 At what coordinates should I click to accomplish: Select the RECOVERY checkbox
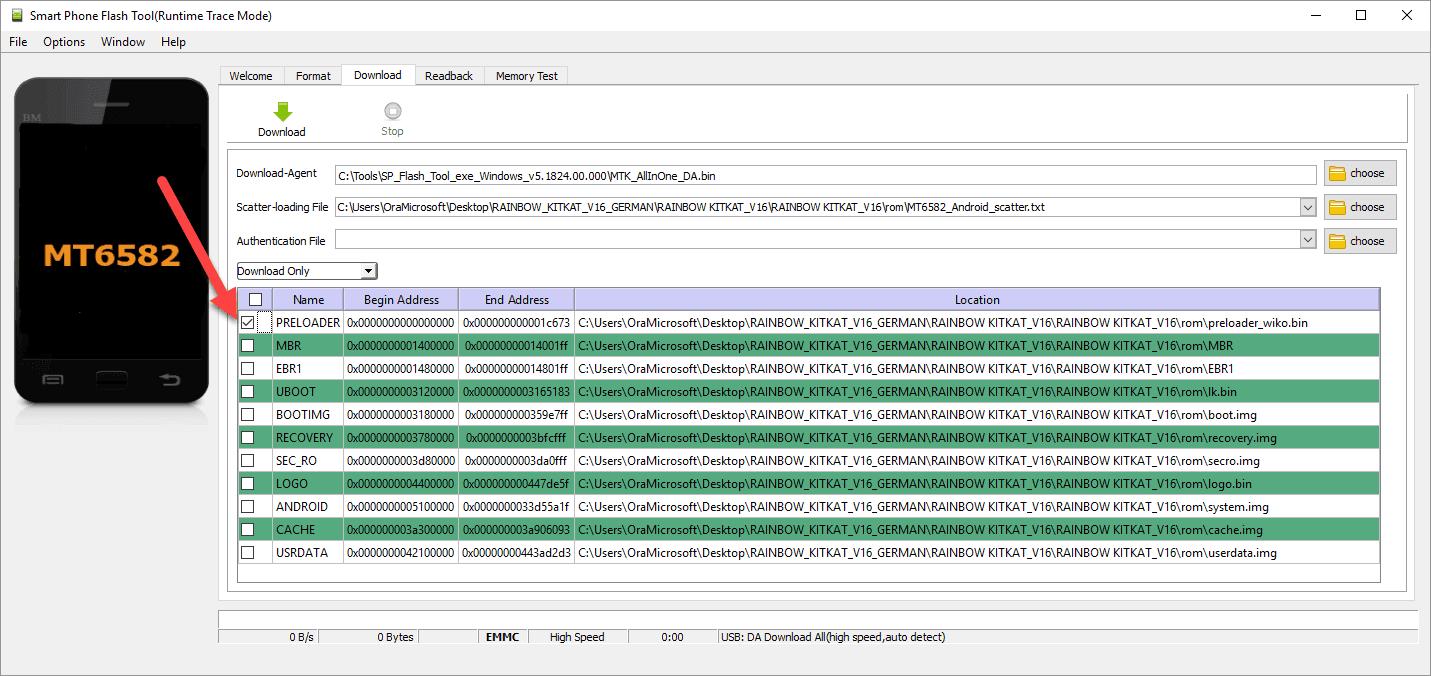tap(248, 437)
